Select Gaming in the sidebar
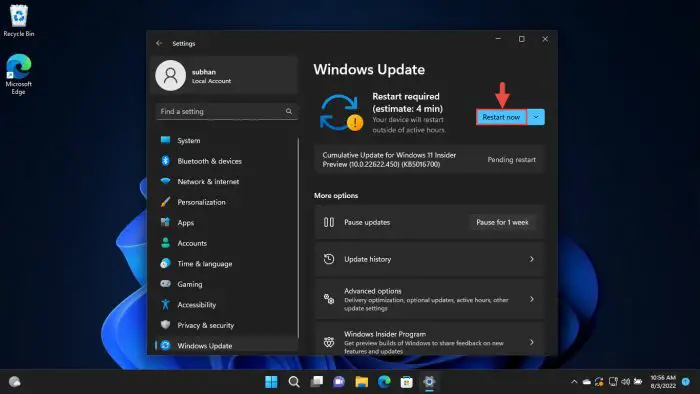 click(x=227, y=284)
